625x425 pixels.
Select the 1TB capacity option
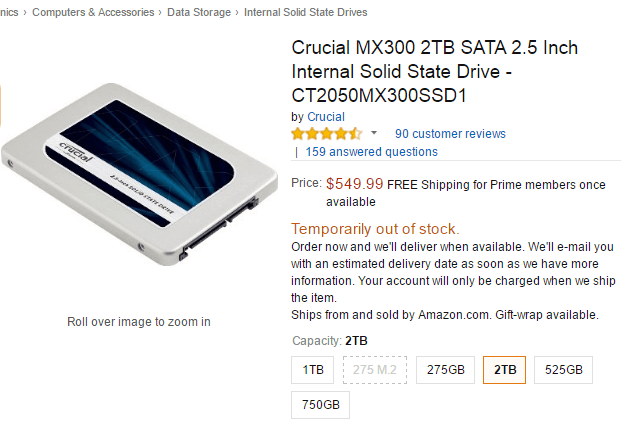[x=313, y=370]
